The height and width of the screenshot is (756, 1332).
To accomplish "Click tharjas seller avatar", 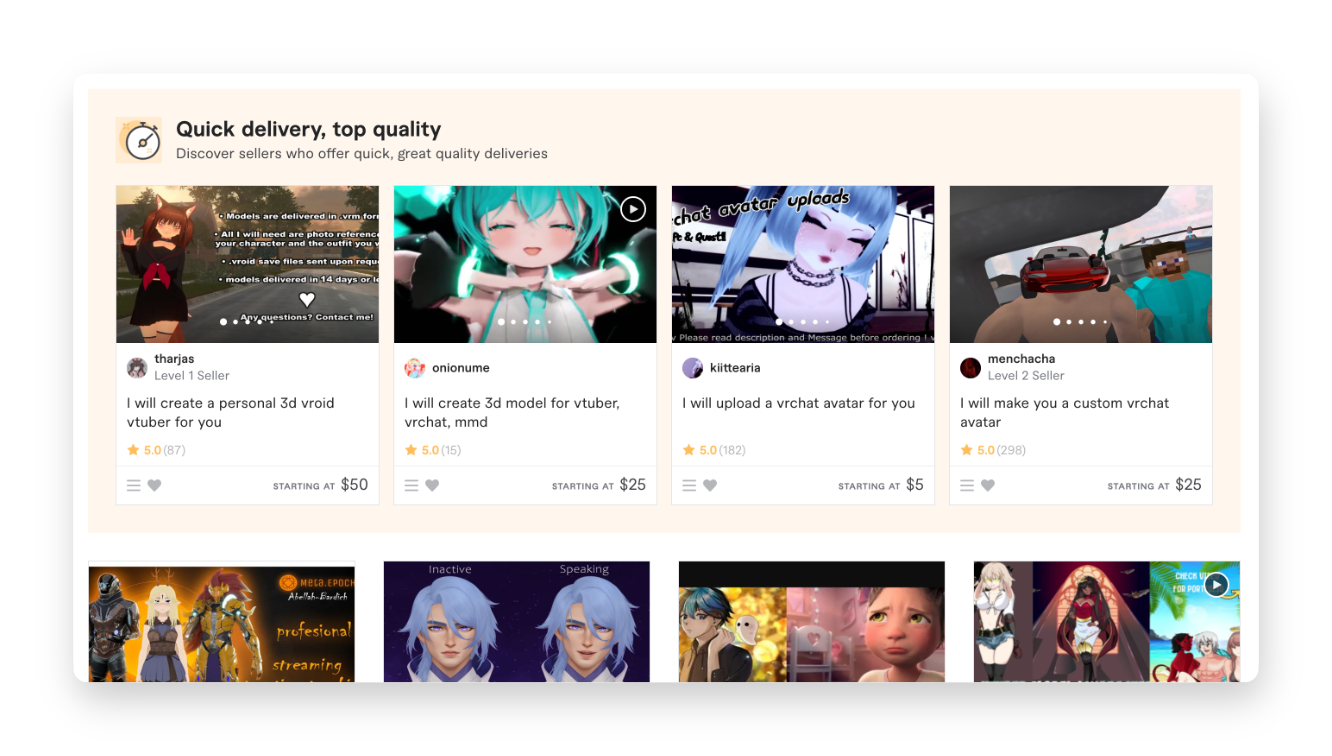I will coord(137,368).
